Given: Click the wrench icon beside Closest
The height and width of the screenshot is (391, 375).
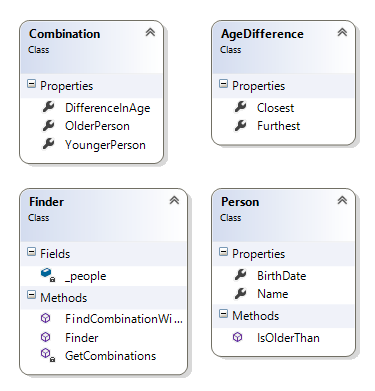Looking at the screenshot, I should click(x=240, y=107).
